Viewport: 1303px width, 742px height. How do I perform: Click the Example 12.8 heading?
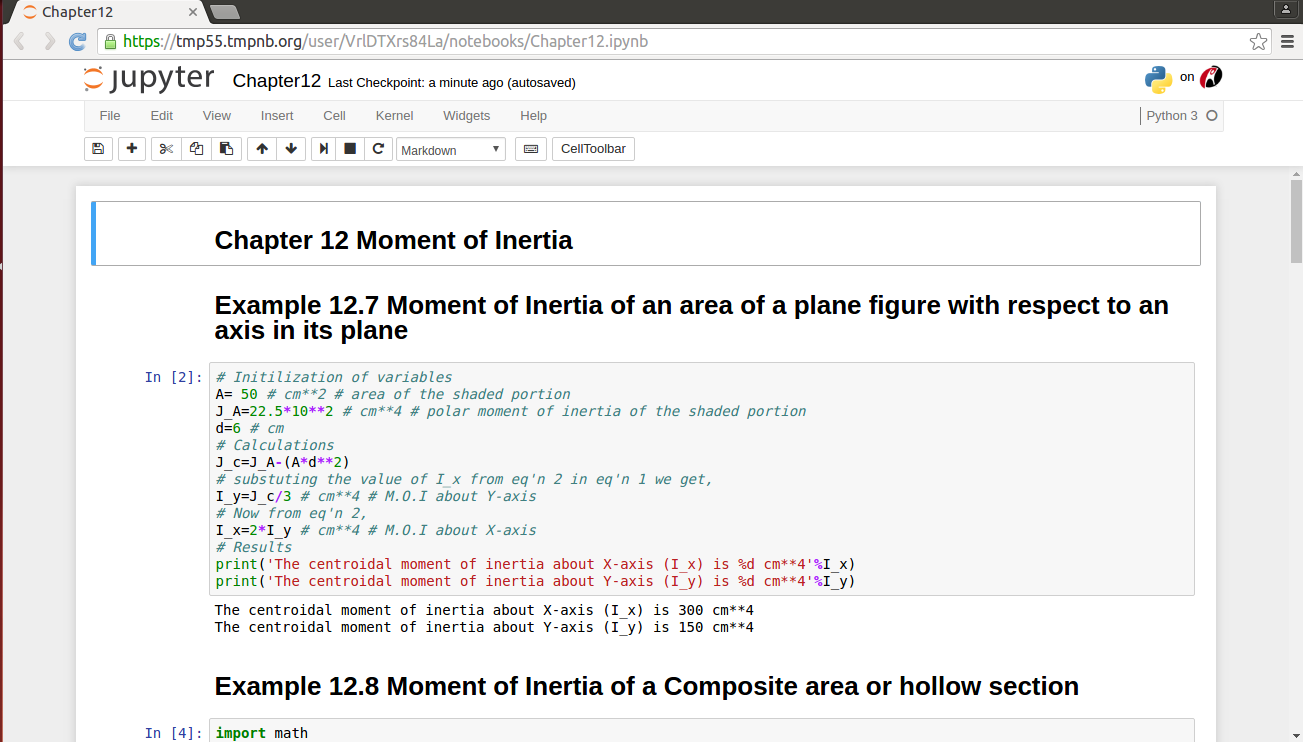tap(647, 687)
